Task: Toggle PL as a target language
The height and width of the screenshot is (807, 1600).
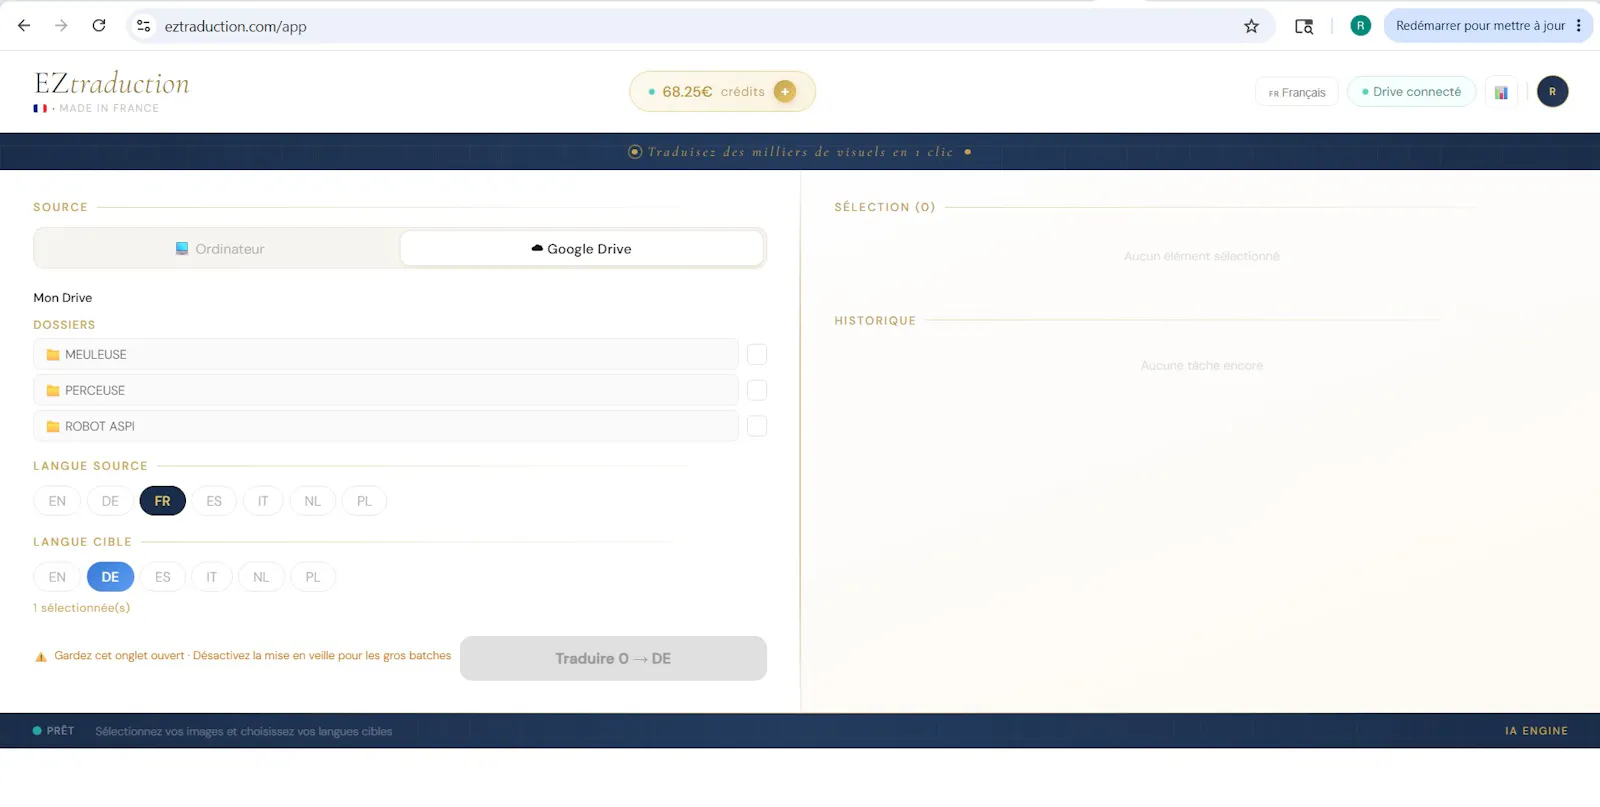Action: pos(313,577)
